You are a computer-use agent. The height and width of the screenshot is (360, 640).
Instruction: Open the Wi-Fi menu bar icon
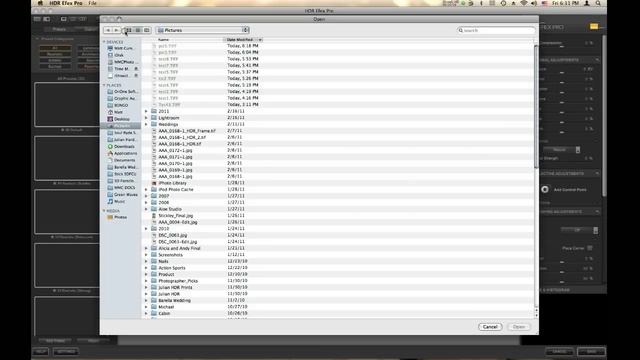pos(524,3)
